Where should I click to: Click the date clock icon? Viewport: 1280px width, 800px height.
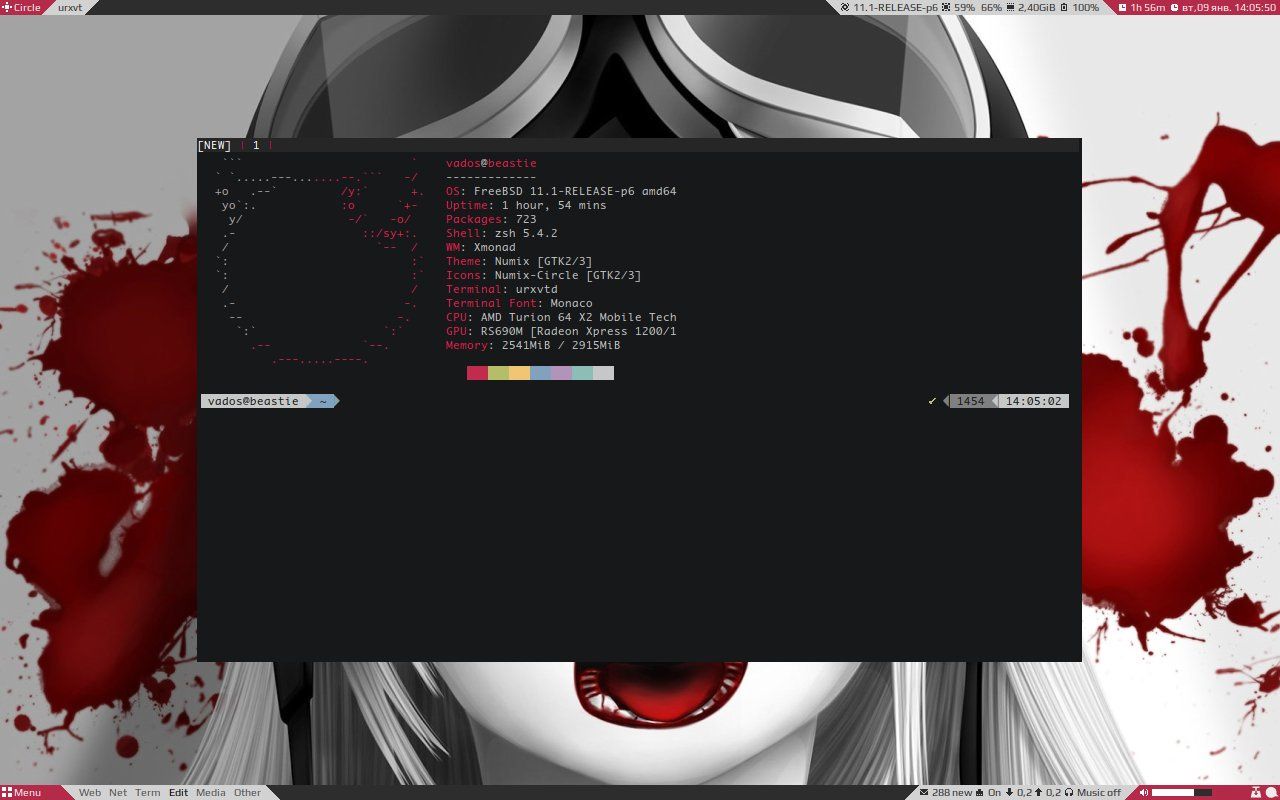(1174, 7)
